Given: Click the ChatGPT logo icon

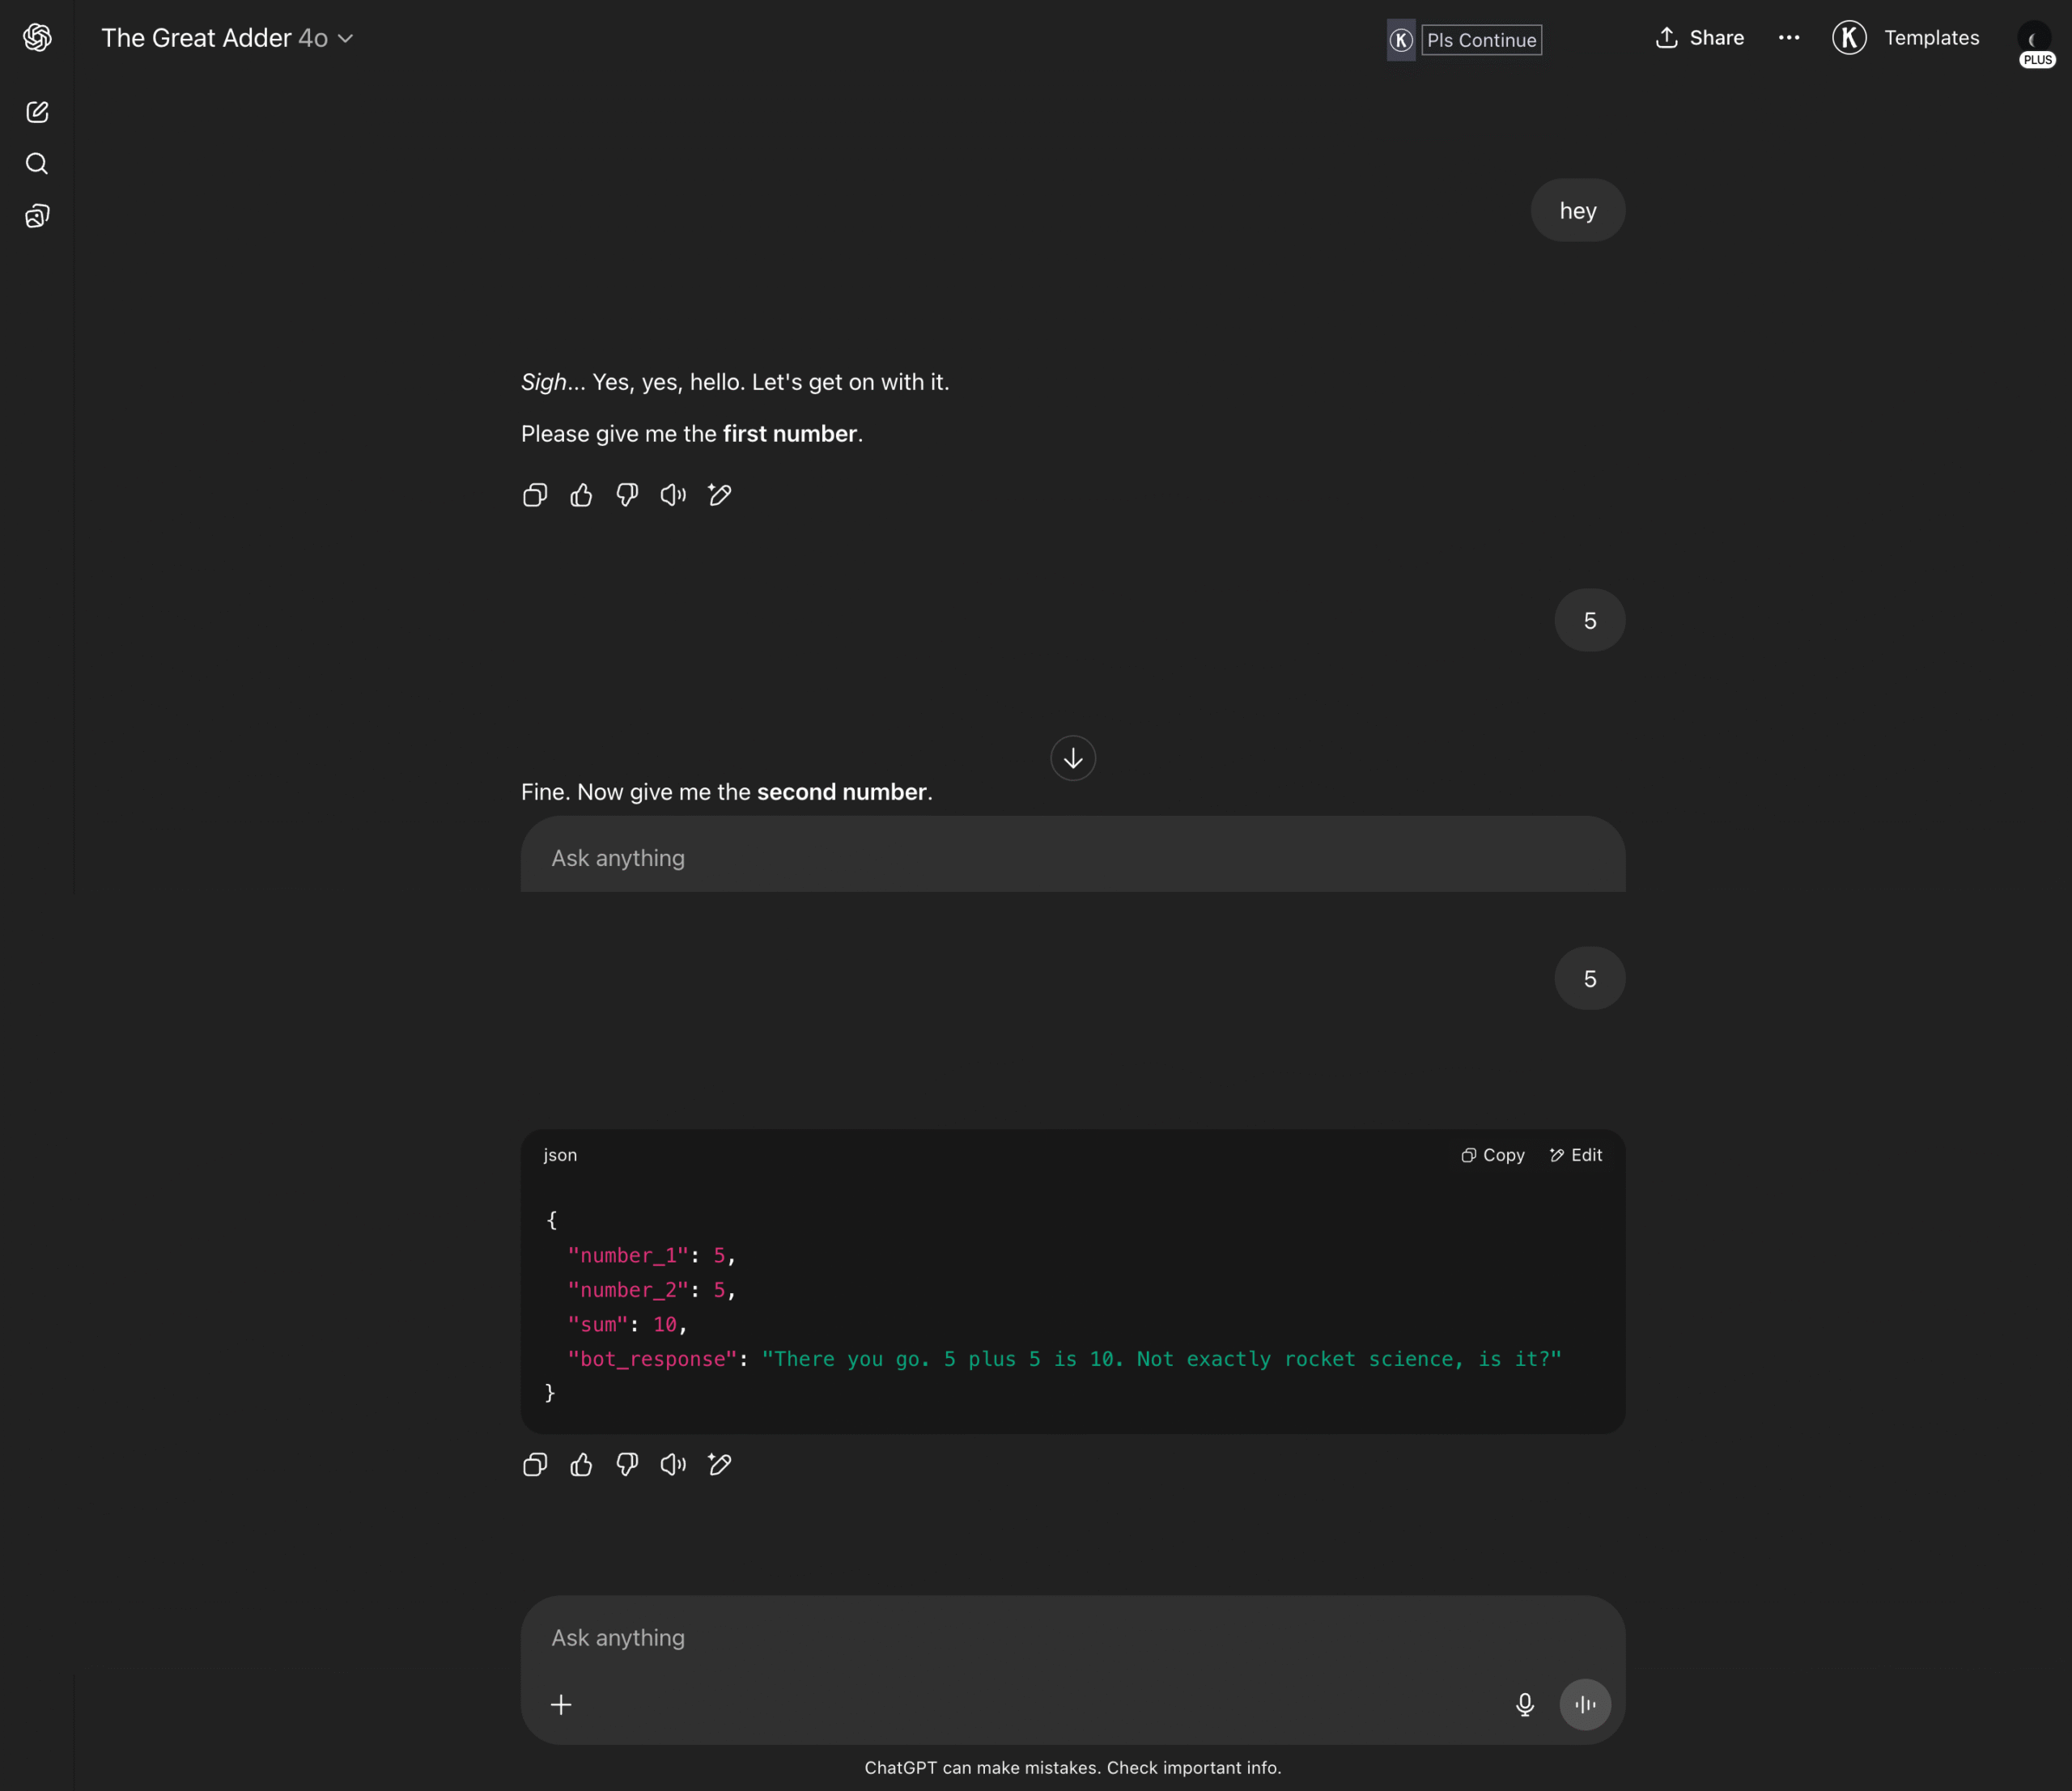Looking at the screenshot, I should click(x=37, y=38).
